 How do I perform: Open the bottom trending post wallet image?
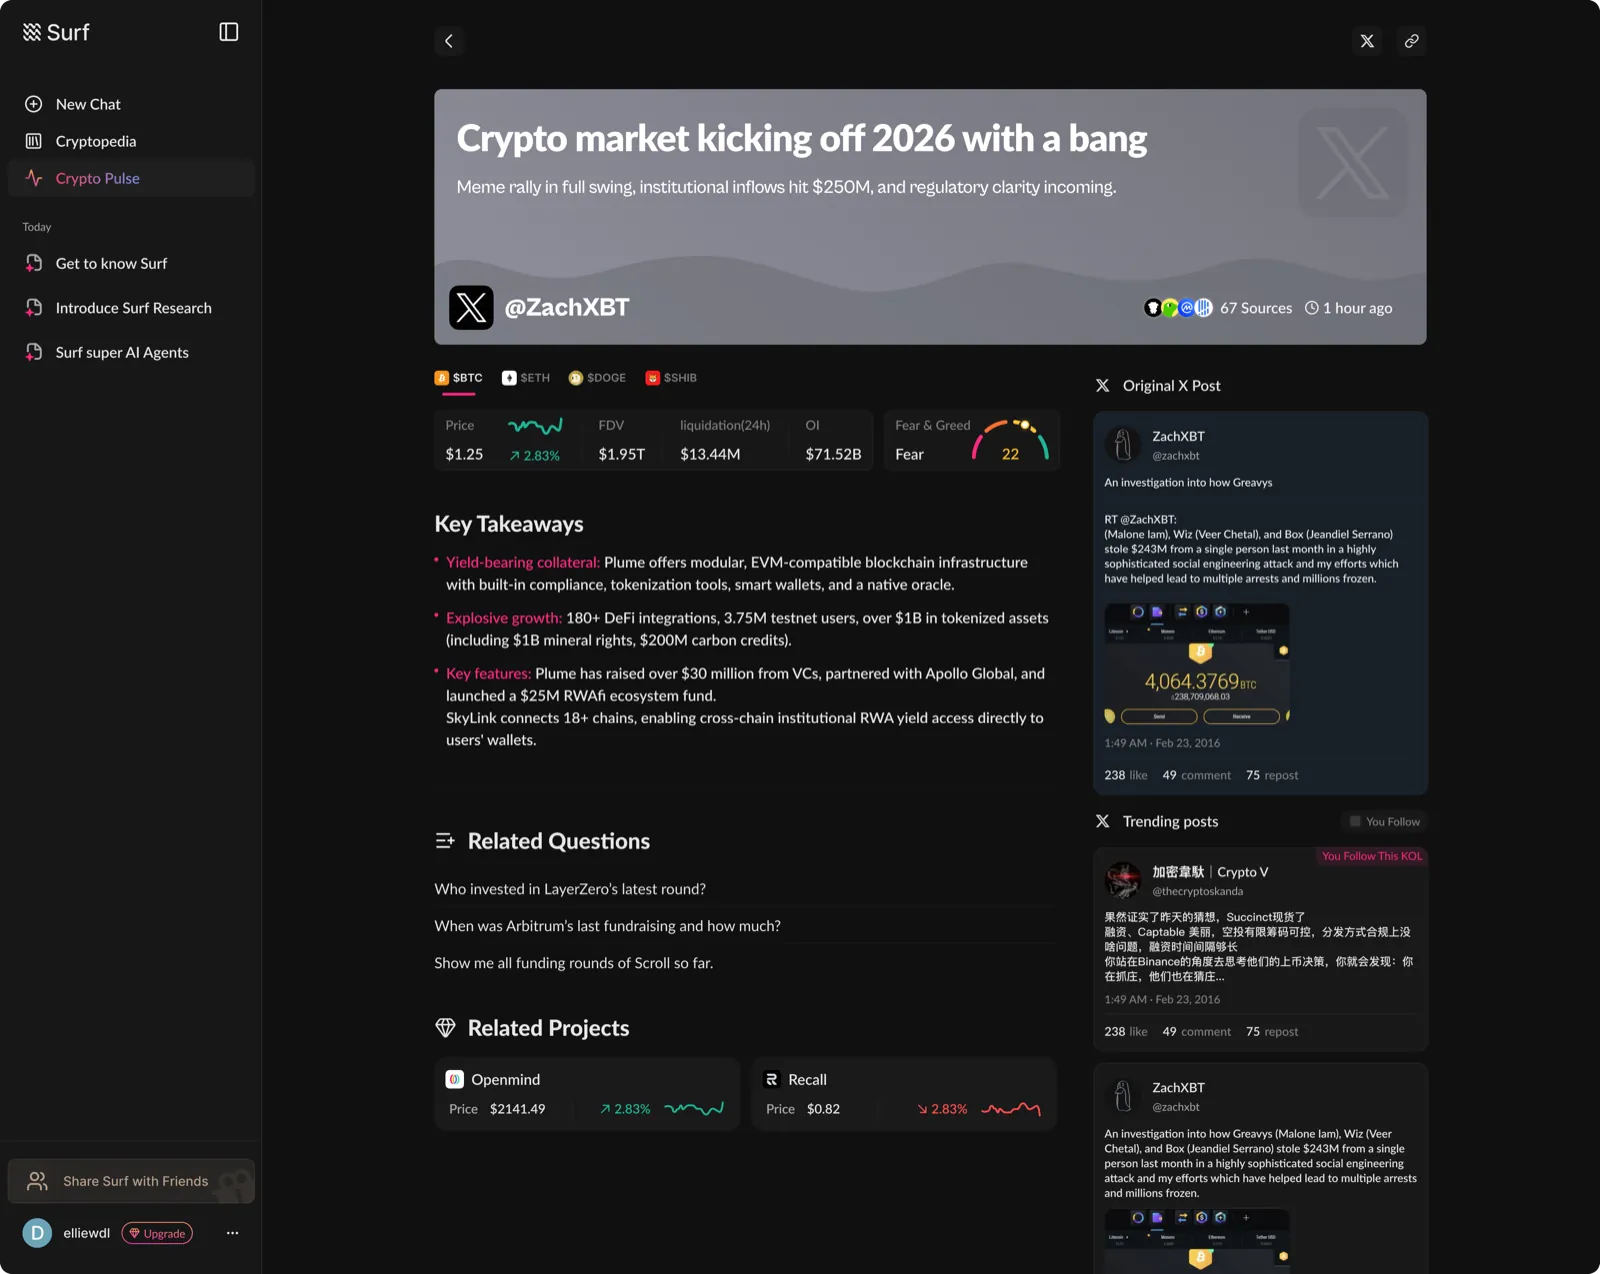point(1197,1240)
